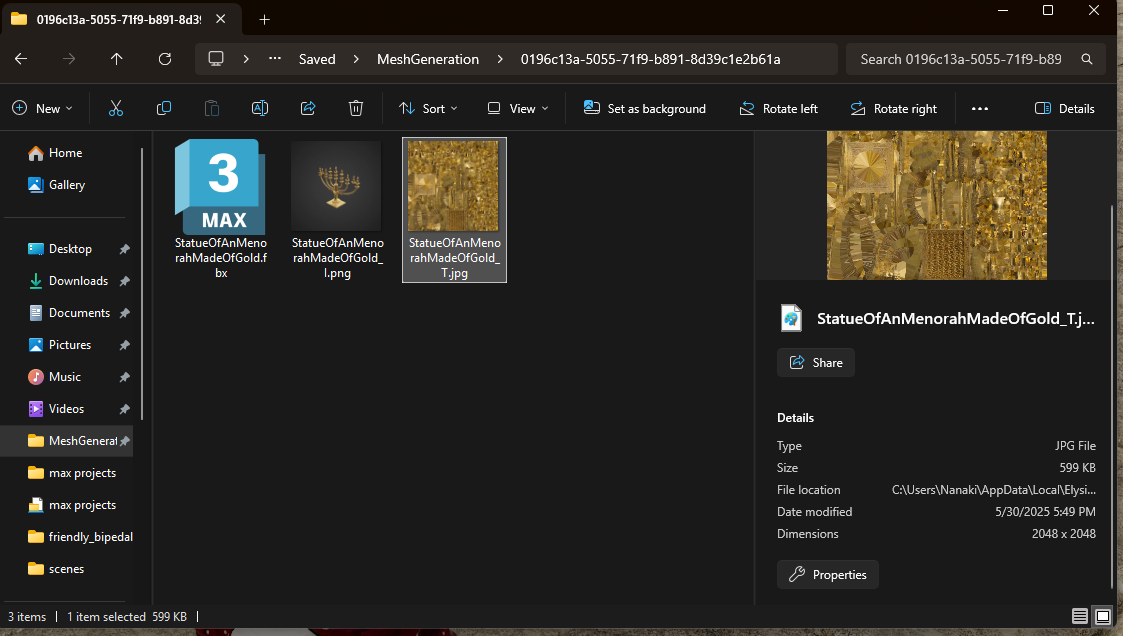Click Rotate right in the toolbar
This screenshot has width=1123, height=636.
click(x=893, y=108)
